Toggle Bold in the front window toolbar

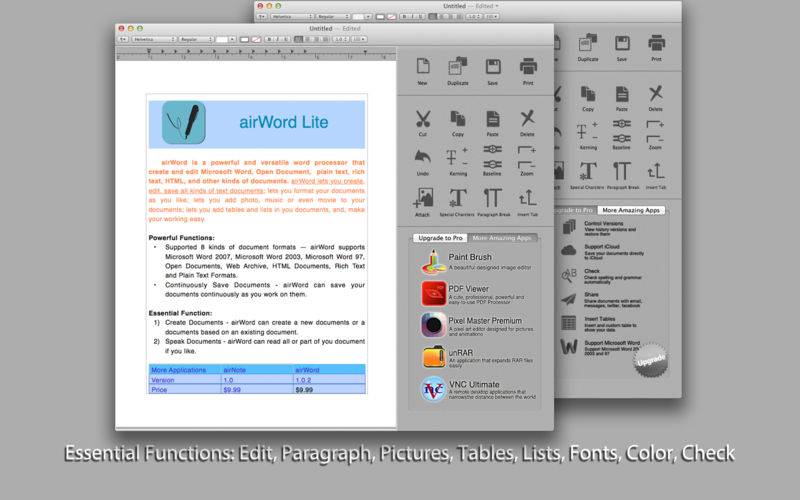click(269, 39)
